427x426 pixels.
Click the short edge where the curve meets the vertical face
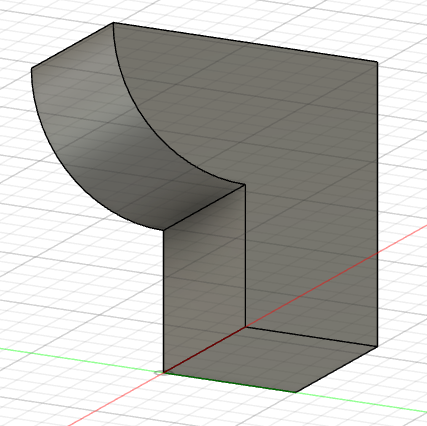tap(204, 207)
